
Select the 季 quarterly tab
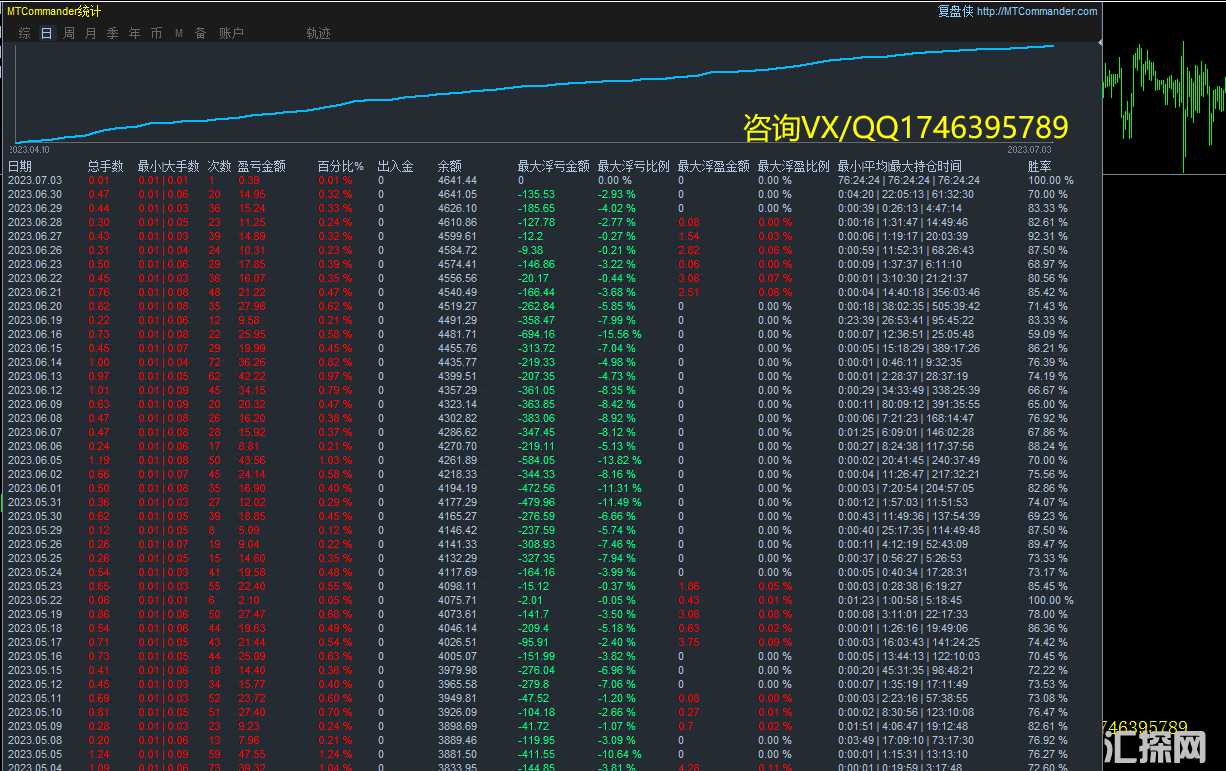coord(112,33)
